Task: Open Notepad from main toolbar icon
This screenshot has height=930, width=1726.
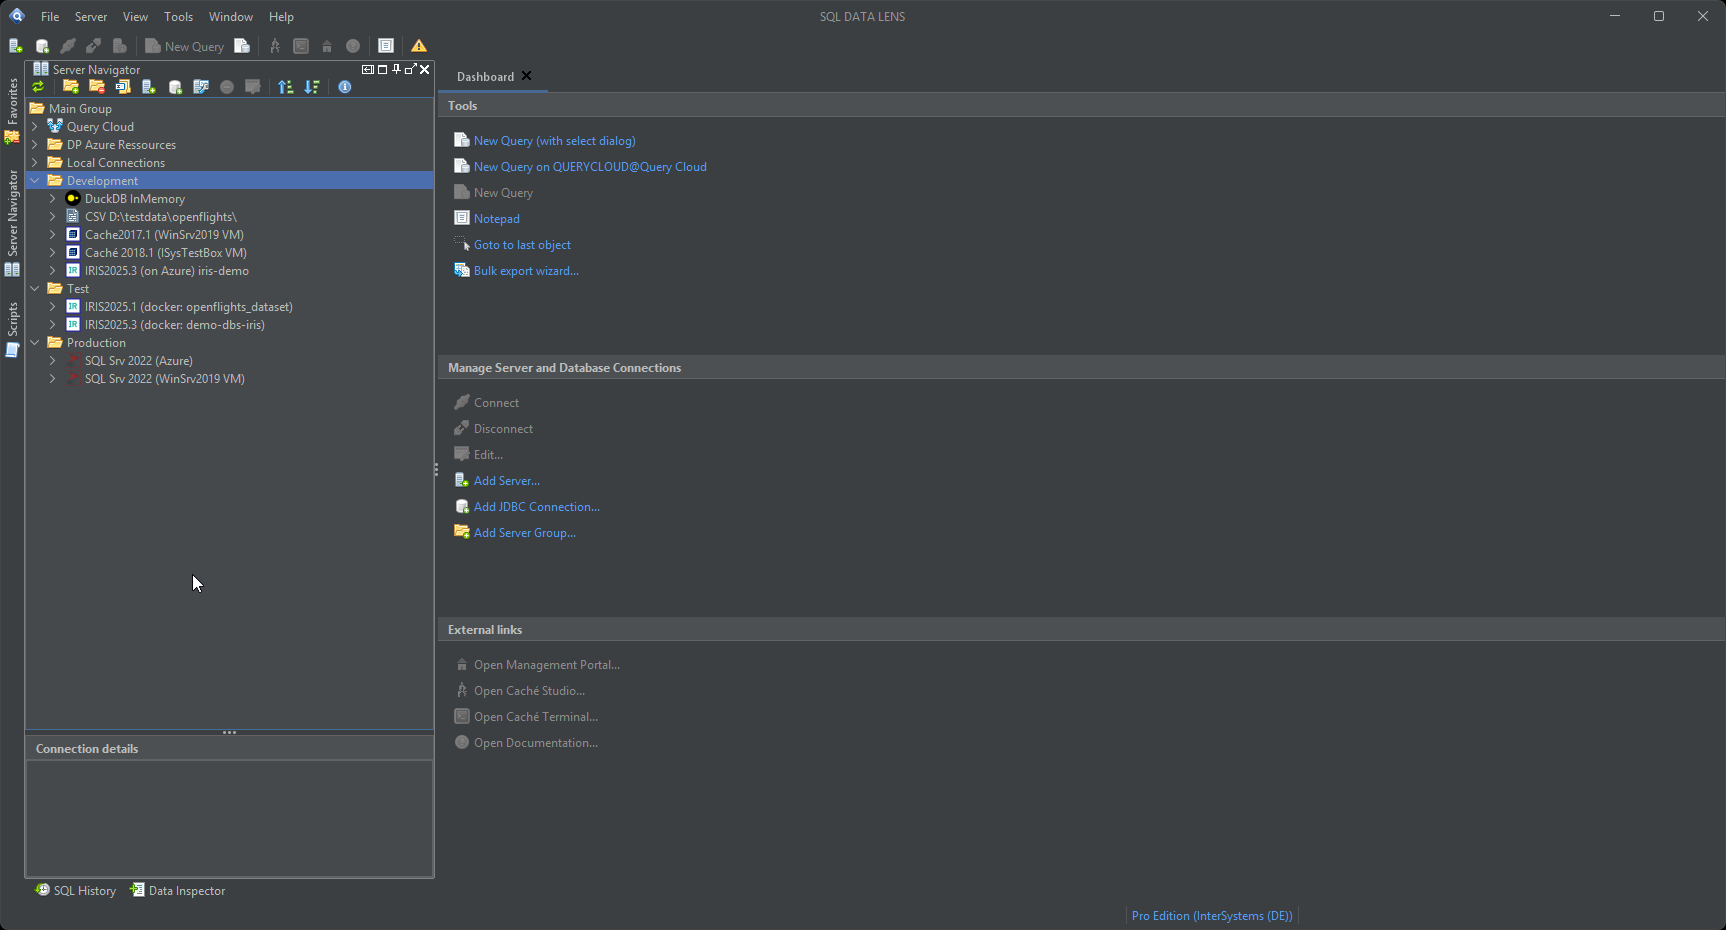Action: pos(386,46)
